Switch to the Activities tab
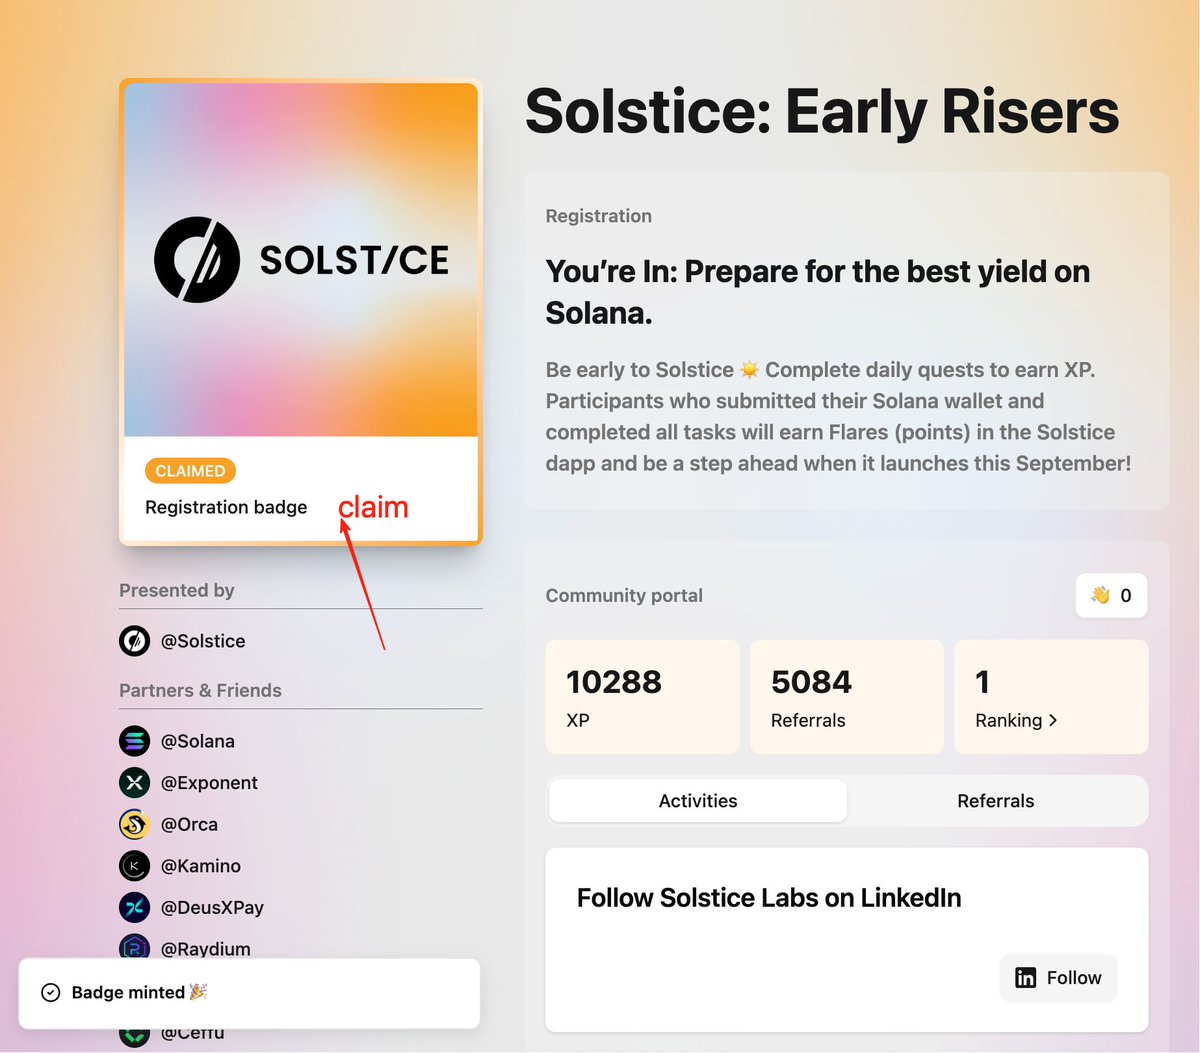The image size is (1200, 1053). [x=698, y=801]
